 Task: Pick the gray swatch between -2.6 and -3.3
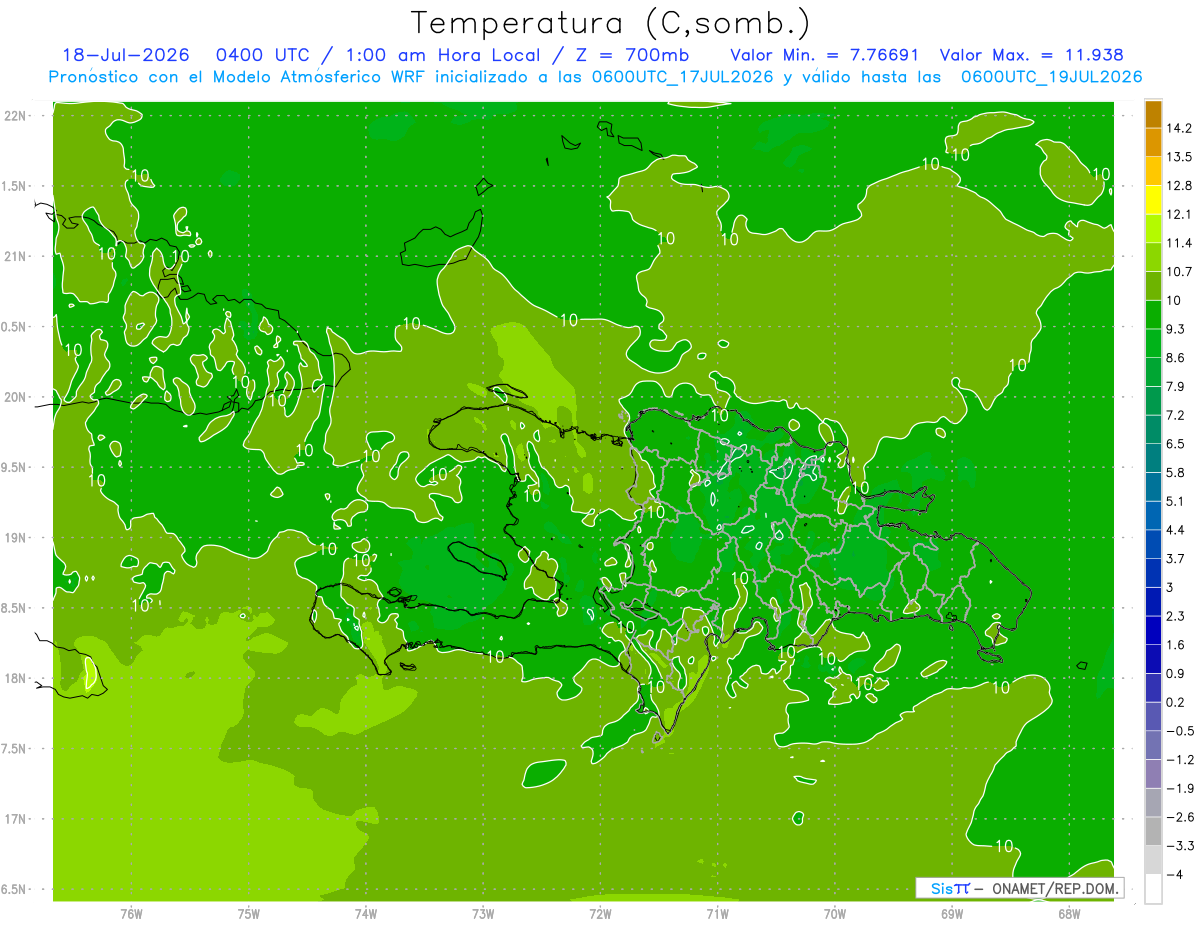point(1153,832)
